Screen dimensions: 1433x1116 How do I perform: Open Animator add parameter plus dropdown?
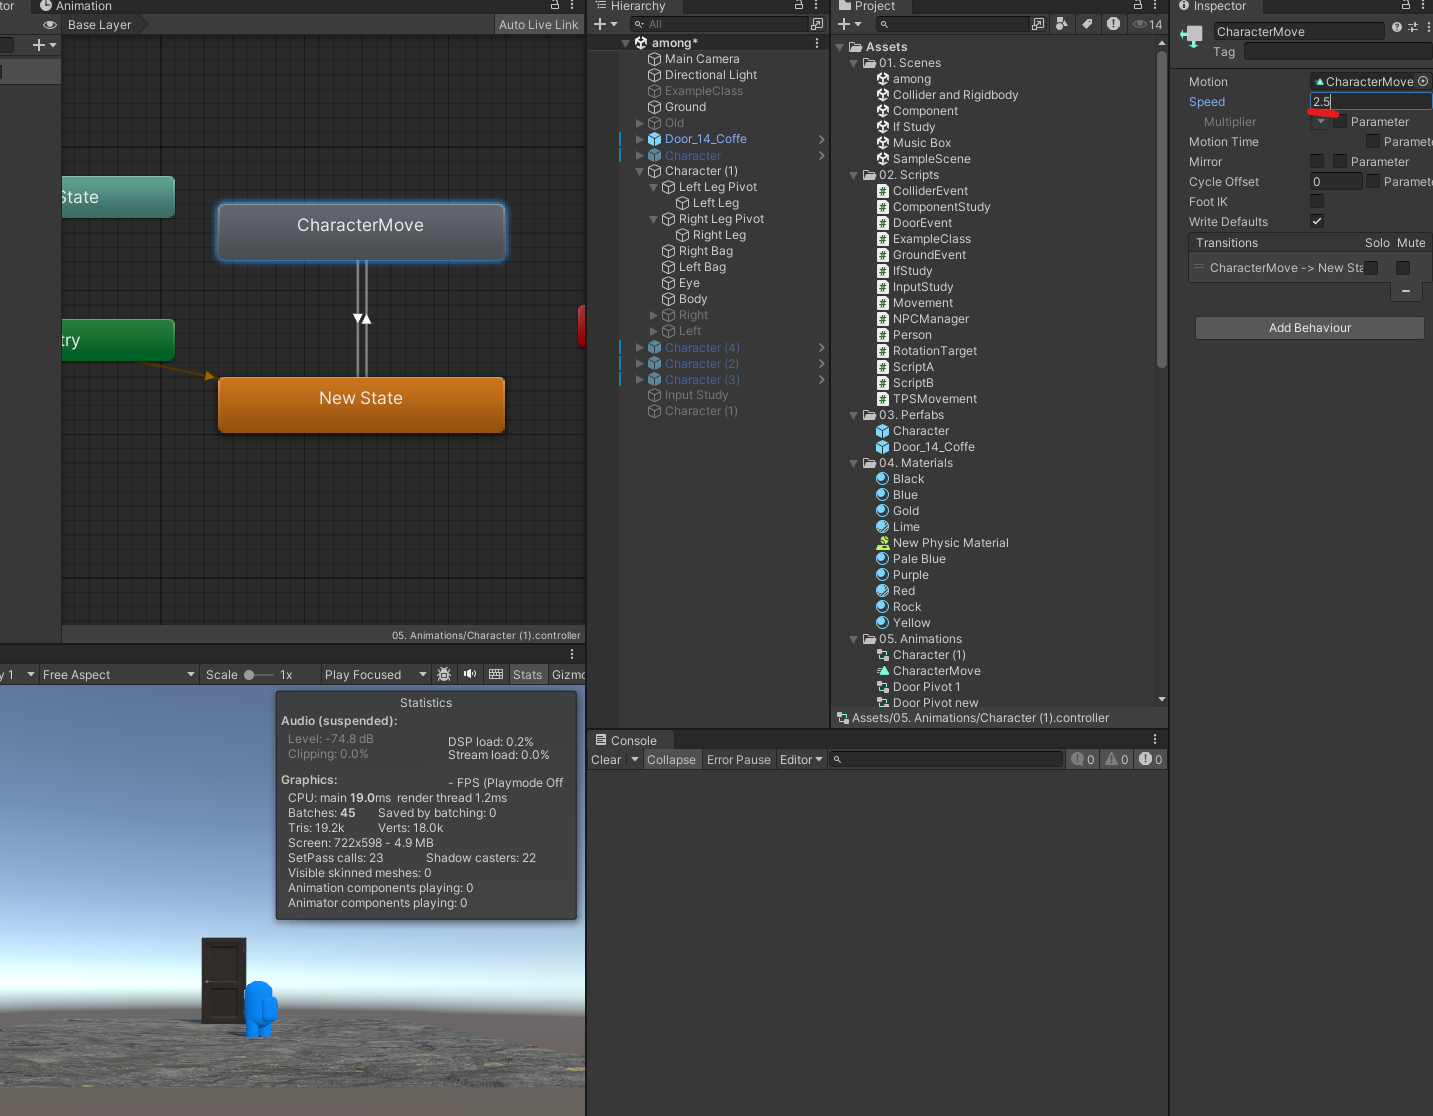44,45
